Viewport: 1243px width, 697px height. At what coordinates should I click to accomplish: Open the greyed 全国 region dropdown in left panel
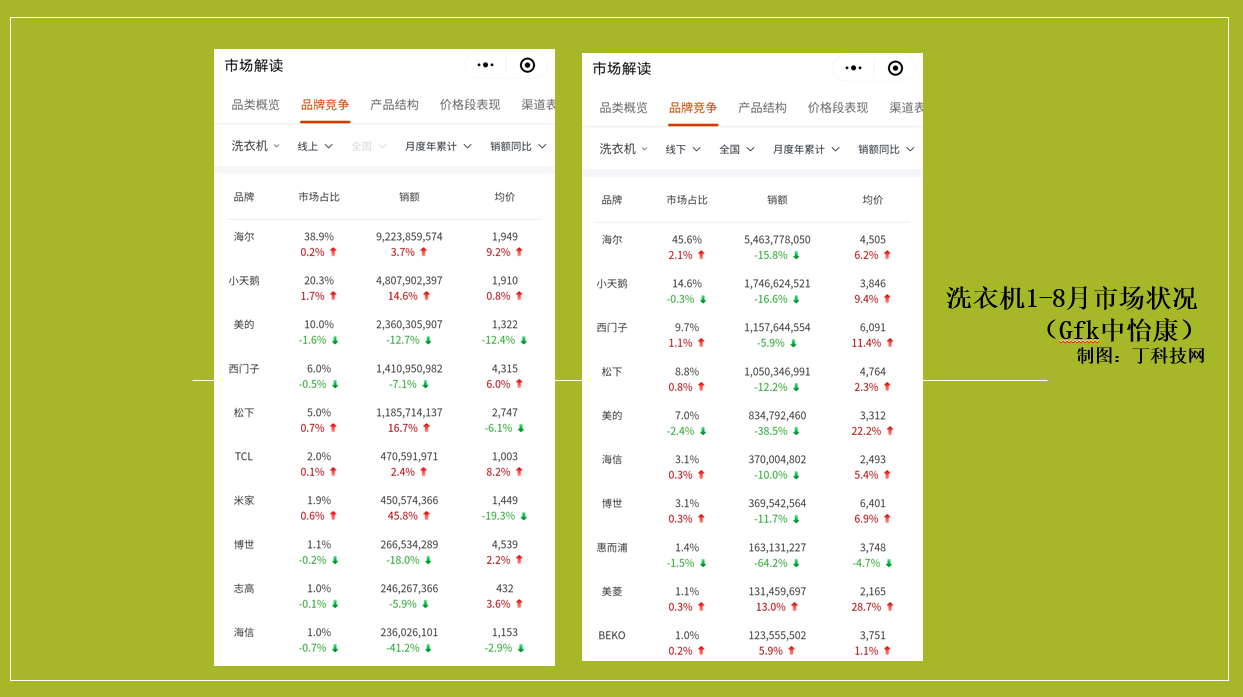pyautogui.click(x=368, y=146)
